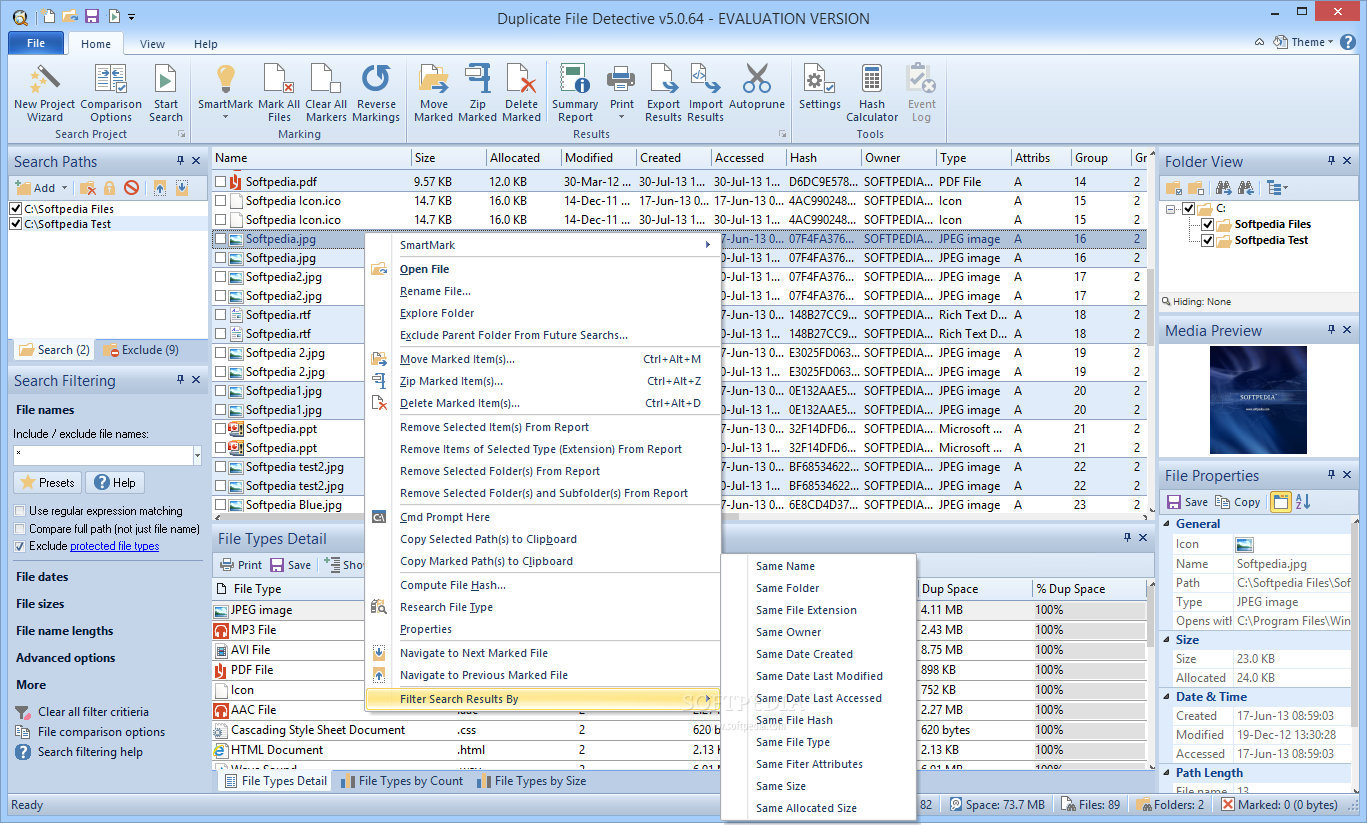Uncheck the C:\Softpedia Test search path

tap(15, 224)
